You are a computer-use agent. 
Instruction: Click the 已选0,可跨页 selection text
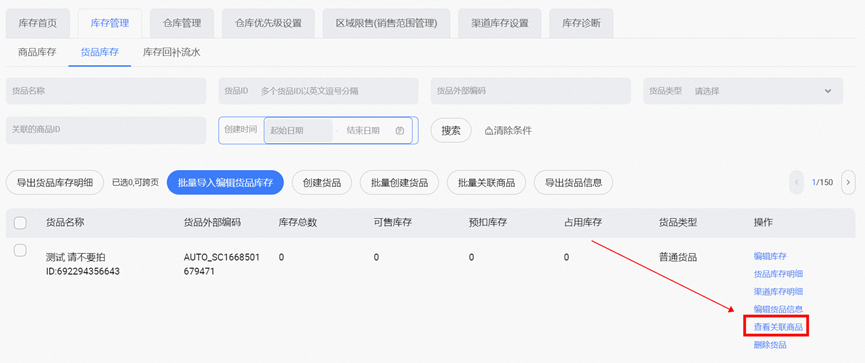pos(135,183)
